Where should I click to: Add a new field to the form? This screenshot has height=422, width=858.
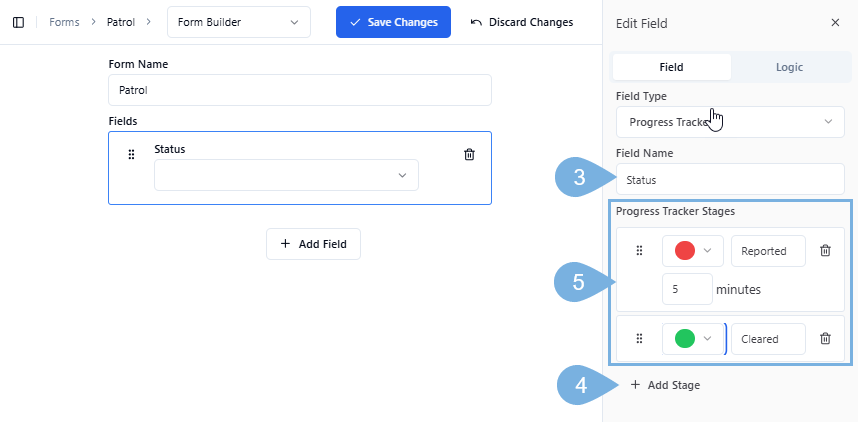click(313, 244)
